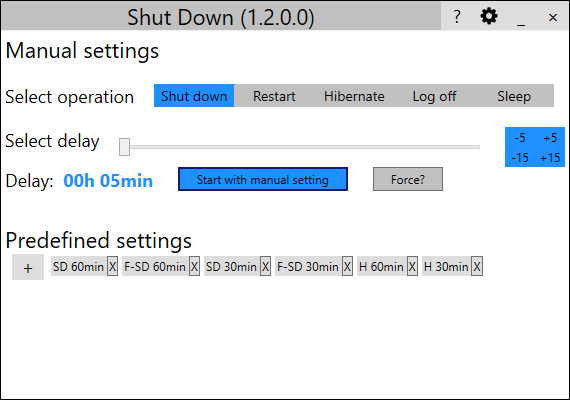Toggle the Force? option

tap(408, 179)
